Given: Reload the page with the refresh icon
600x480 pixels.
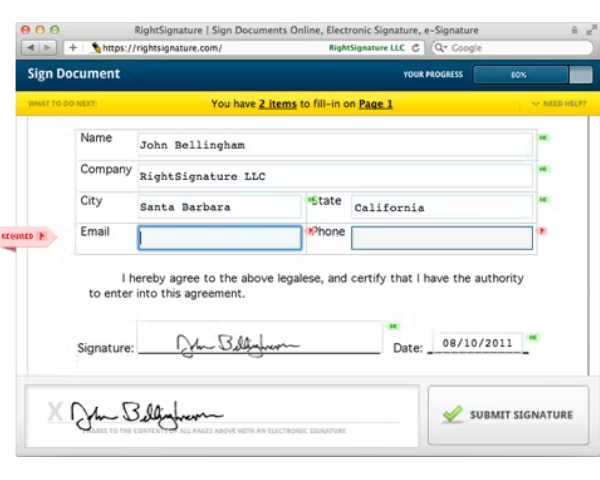Looking at the screenshot, I should point(416,48).
